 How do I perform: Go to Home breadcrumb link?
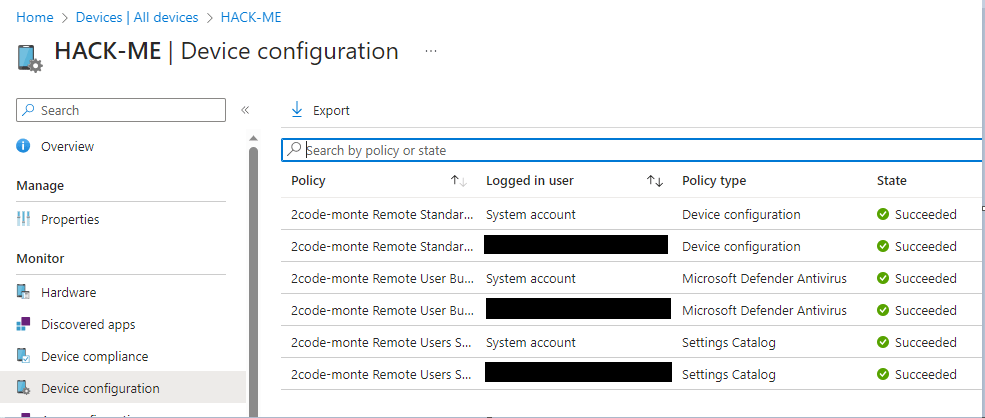(34, 17)
